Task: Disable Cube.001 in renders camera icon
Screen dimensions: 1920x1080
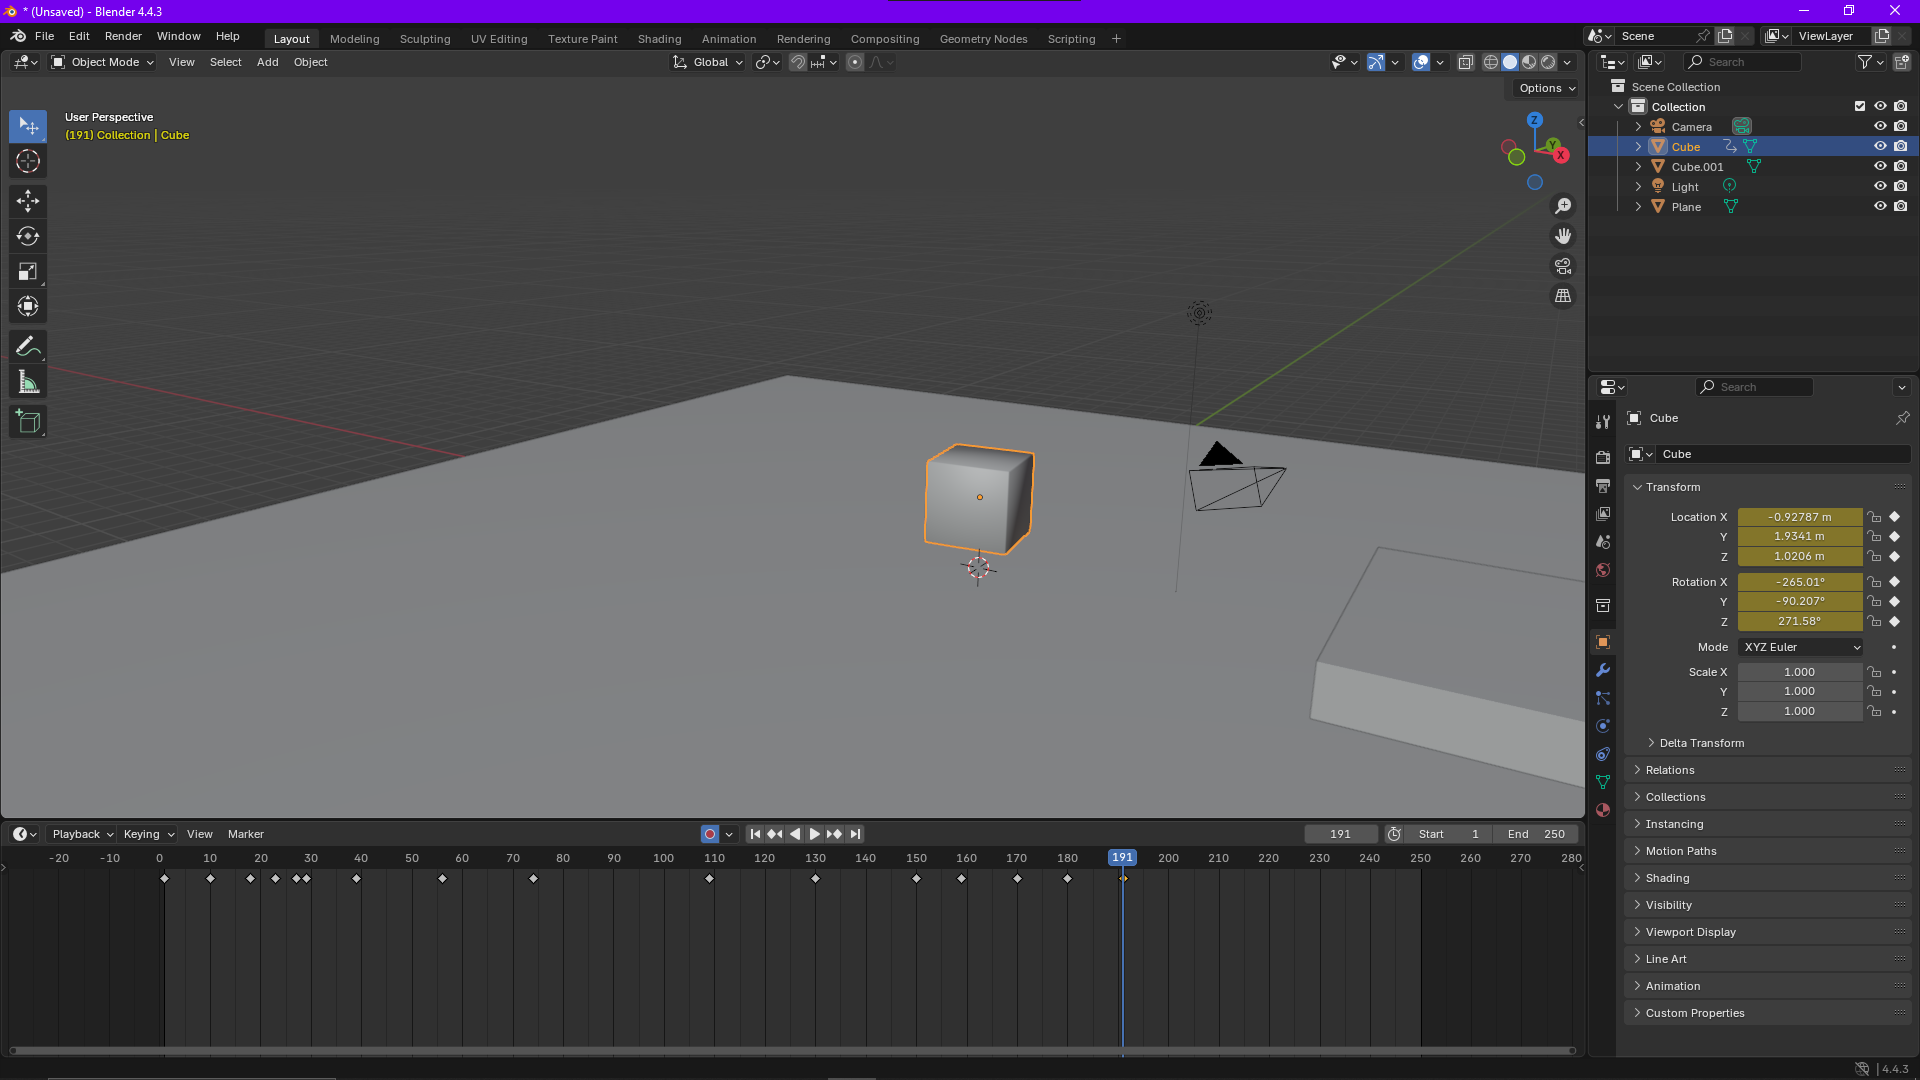Action: pos(1901,166)
